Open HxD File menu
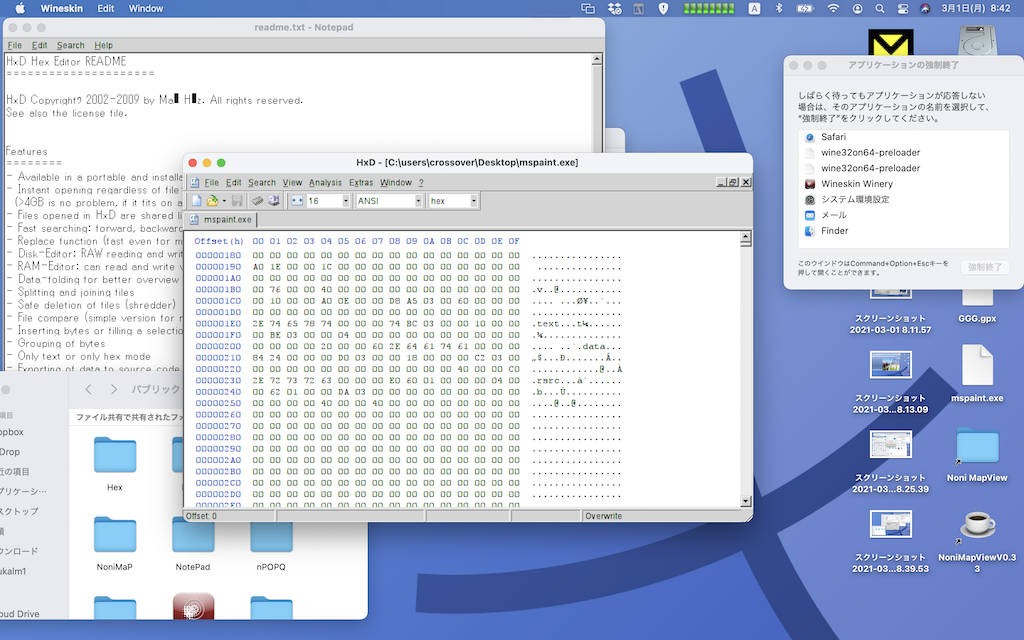This screenshot has width=1024, height=640. pyautogui.click(x=212, y=183)
